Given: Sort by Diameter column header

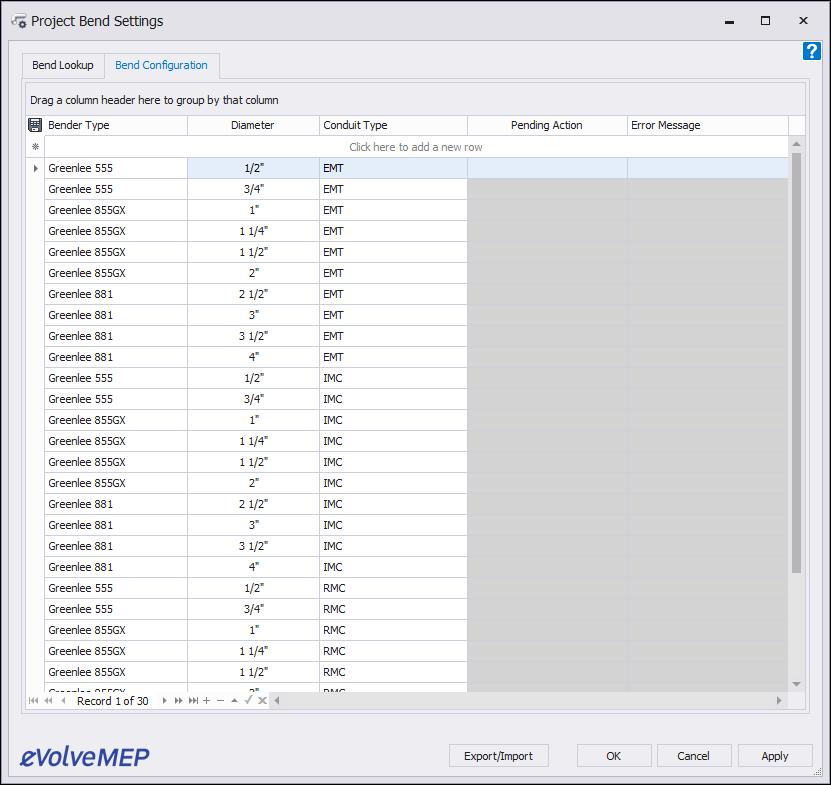Looking at the screenshot, I should coord(253,125).
